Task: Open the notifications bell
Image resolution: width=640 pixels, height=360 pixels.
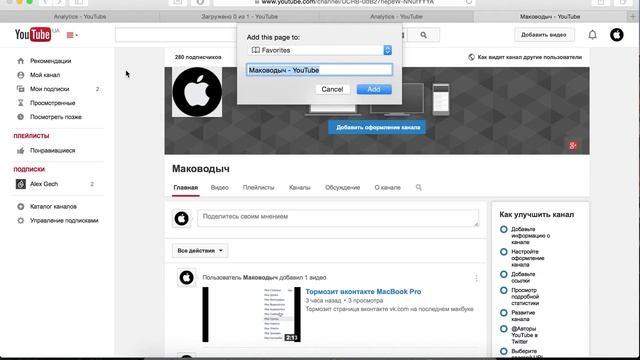Action: pyautogui.click(x=592, y=35)
